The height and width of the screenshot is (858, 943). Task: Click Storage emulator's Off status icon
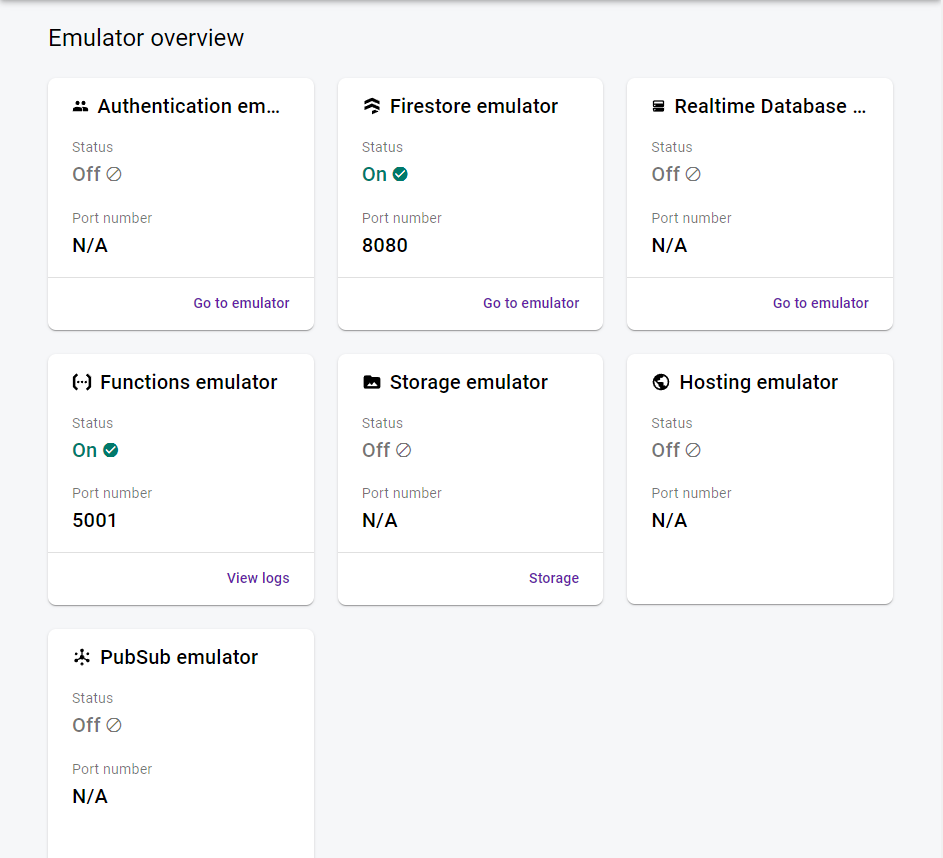(404, 450)
